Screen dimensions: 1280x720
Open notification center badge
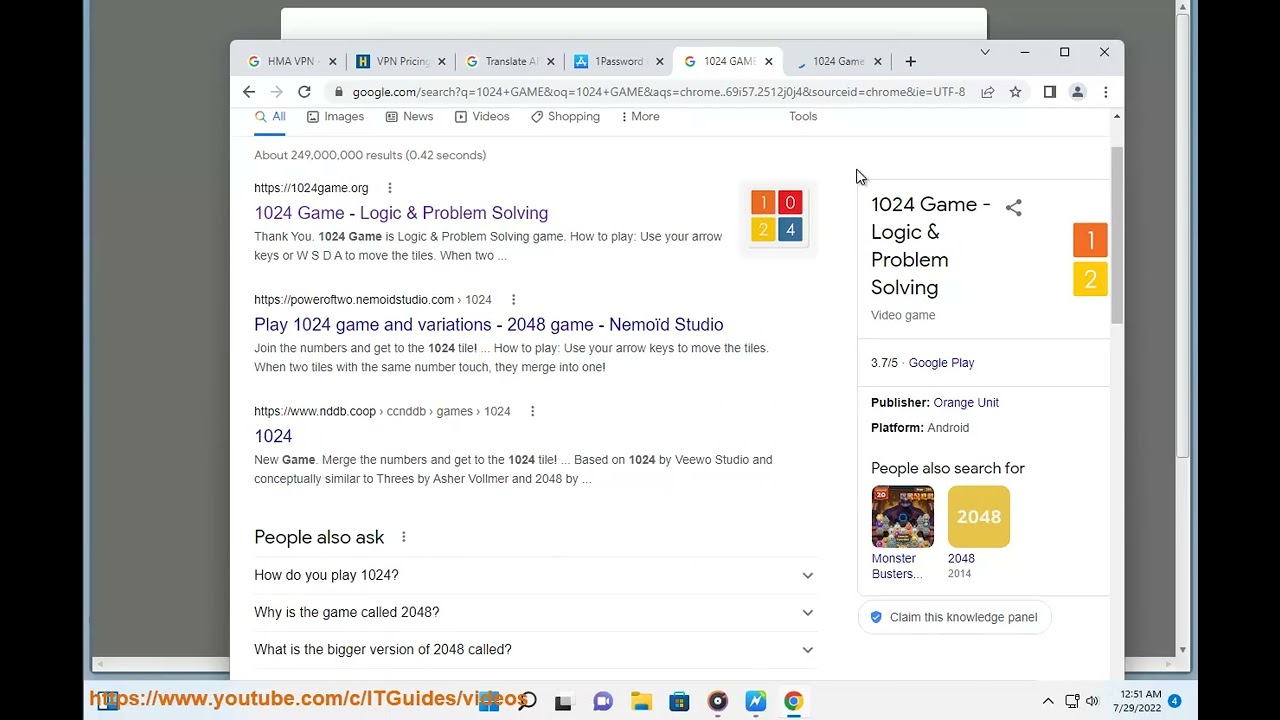(1175, 701)
